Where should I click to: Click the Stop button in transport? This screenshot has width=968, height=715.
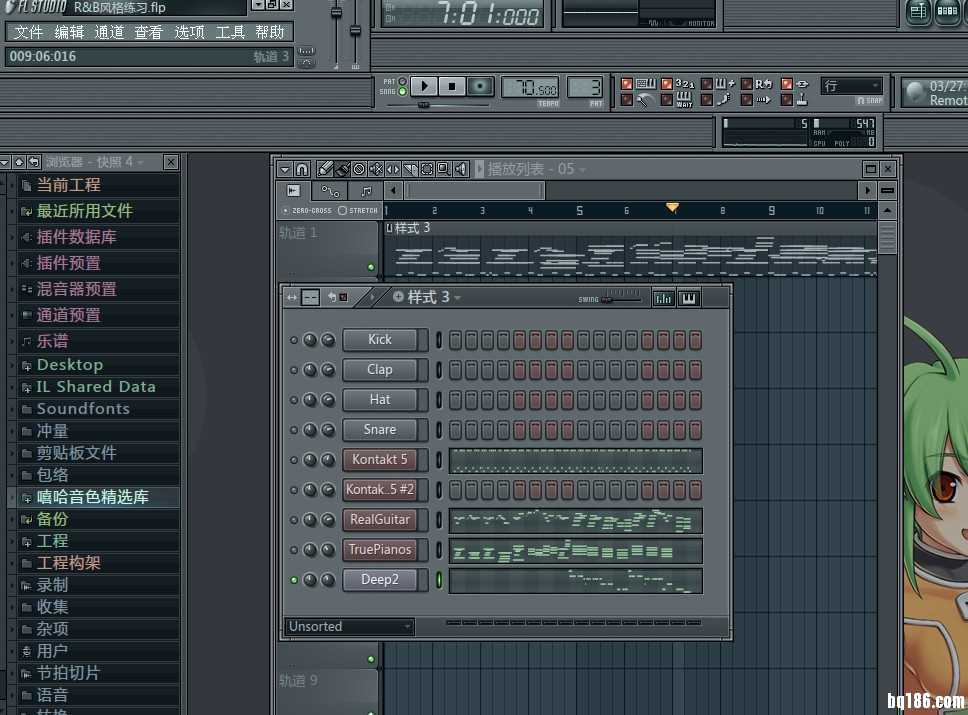[452, 87]
